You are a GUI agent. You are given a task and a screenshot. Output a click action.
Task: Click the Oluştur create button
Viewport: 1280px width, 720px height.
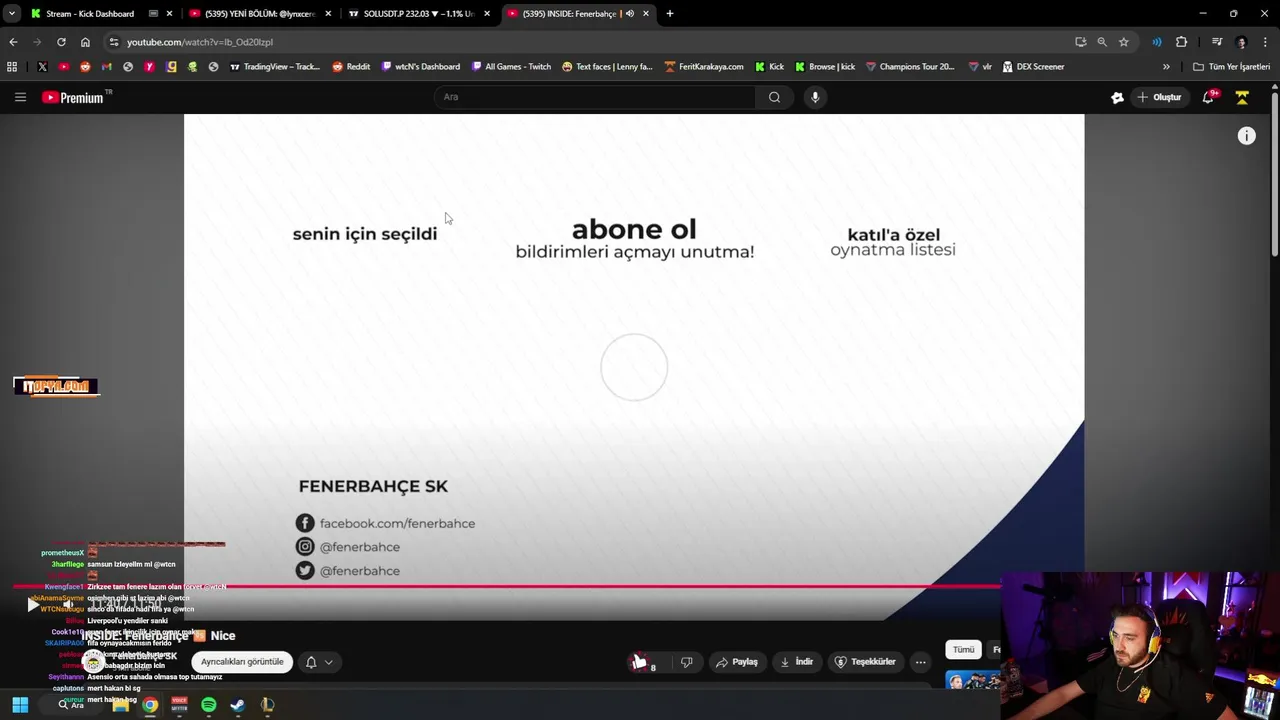pos(1160,97)
